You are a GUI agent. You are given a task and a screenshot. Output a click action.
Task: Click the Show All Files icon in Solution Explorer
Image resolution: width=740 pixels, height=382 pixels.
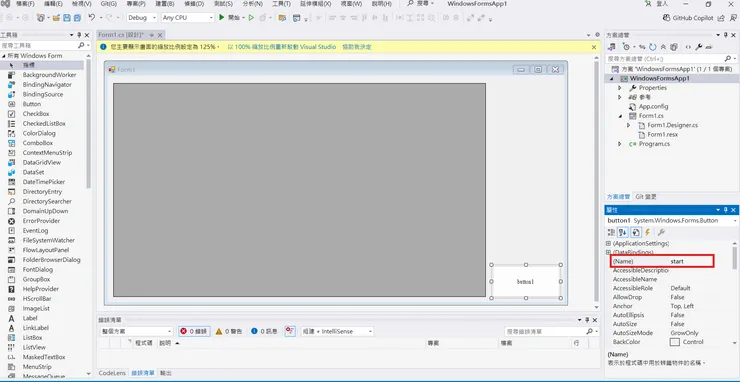(673, 47)
